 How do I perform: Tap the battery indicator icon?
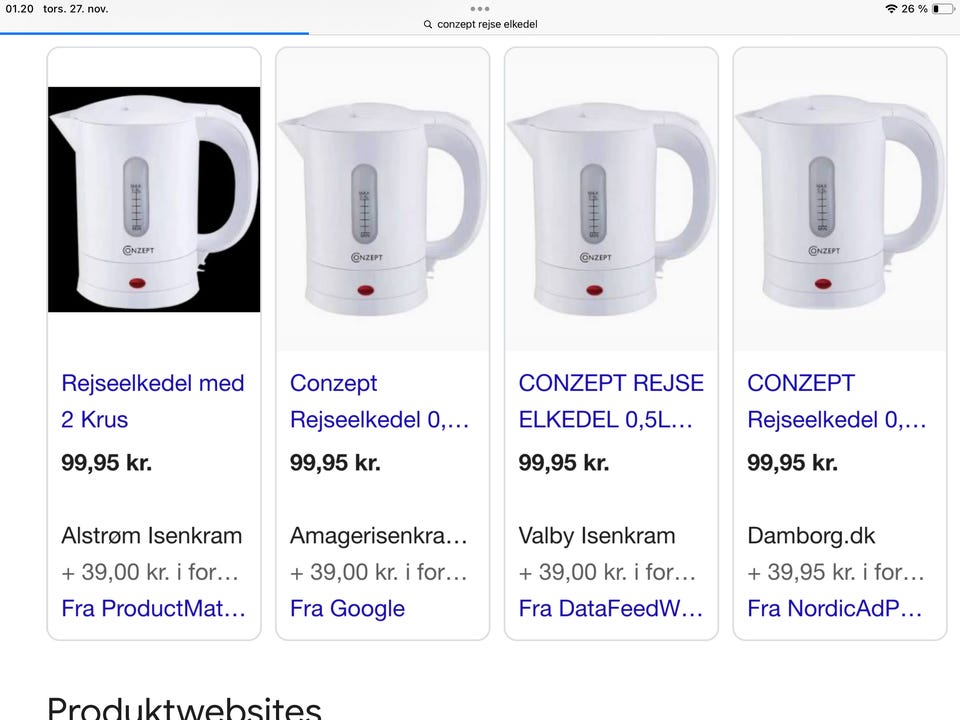[943, 9]
